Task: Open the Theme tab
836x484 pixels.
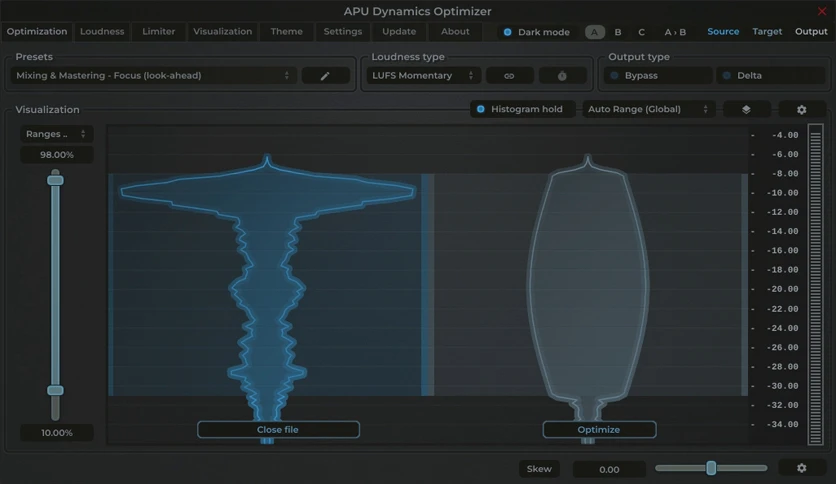Action: (x=286, y=31)
